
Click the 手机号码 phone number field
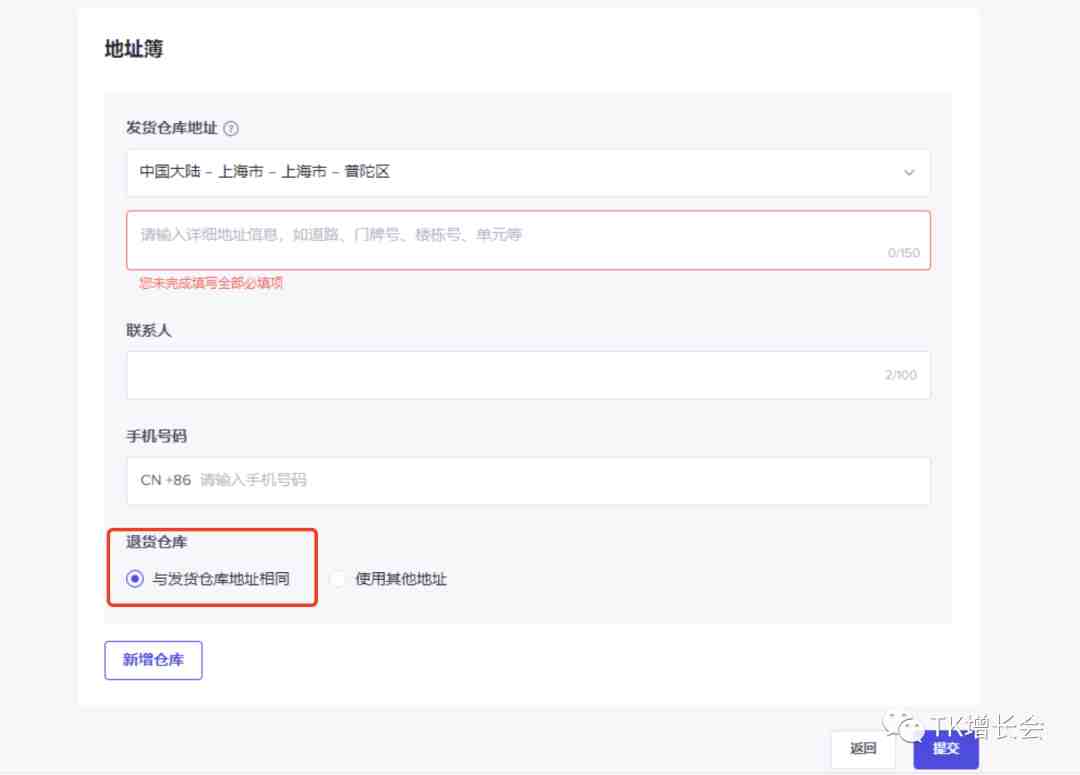point(528,480)
